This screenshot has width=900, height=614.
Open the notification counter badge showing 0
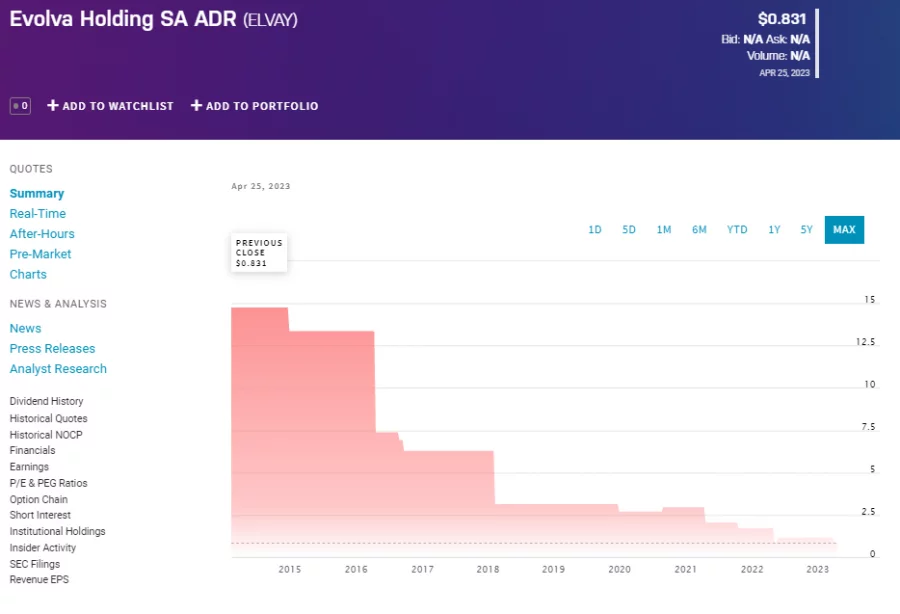[x=19, y=105]
